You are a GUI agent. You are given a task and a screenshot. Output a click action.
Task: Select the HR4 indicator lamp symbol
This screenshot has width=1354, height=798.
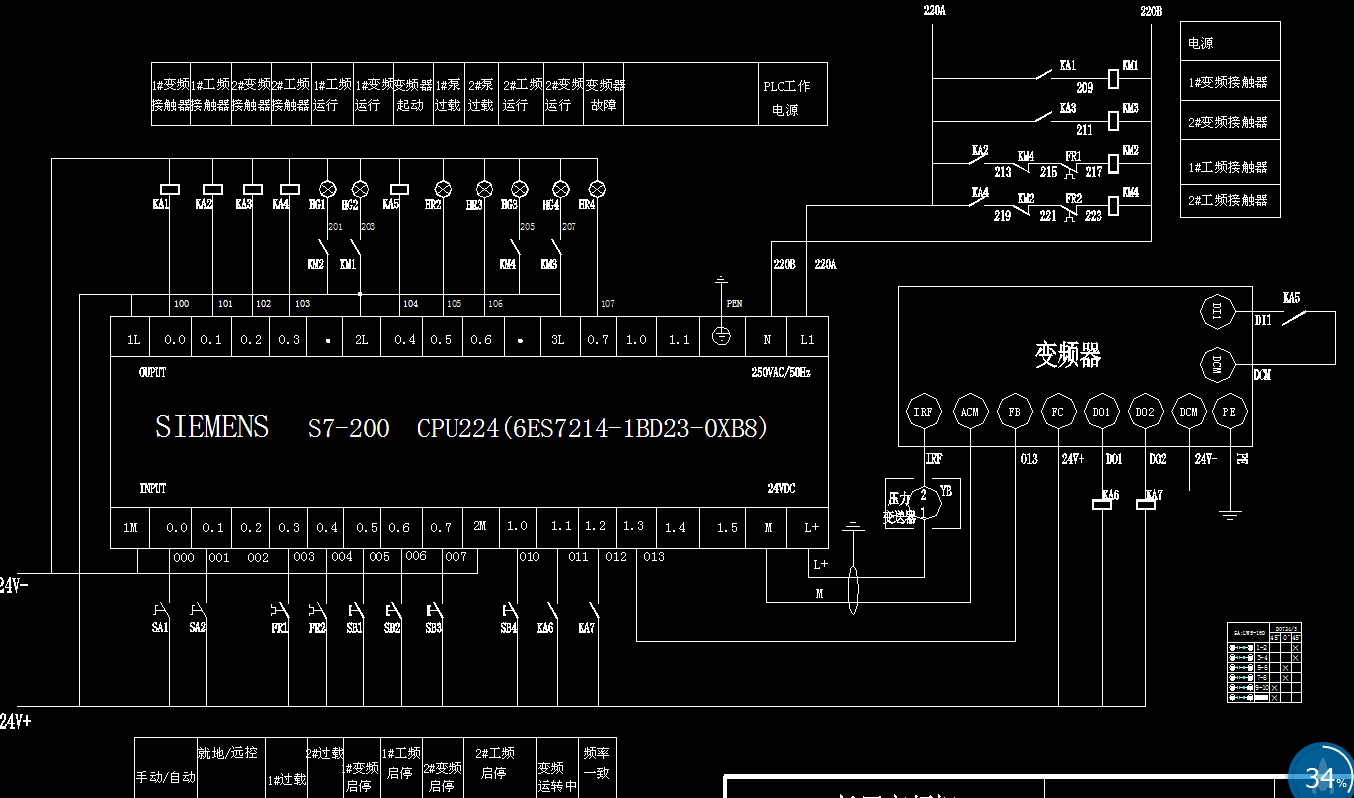597,188
